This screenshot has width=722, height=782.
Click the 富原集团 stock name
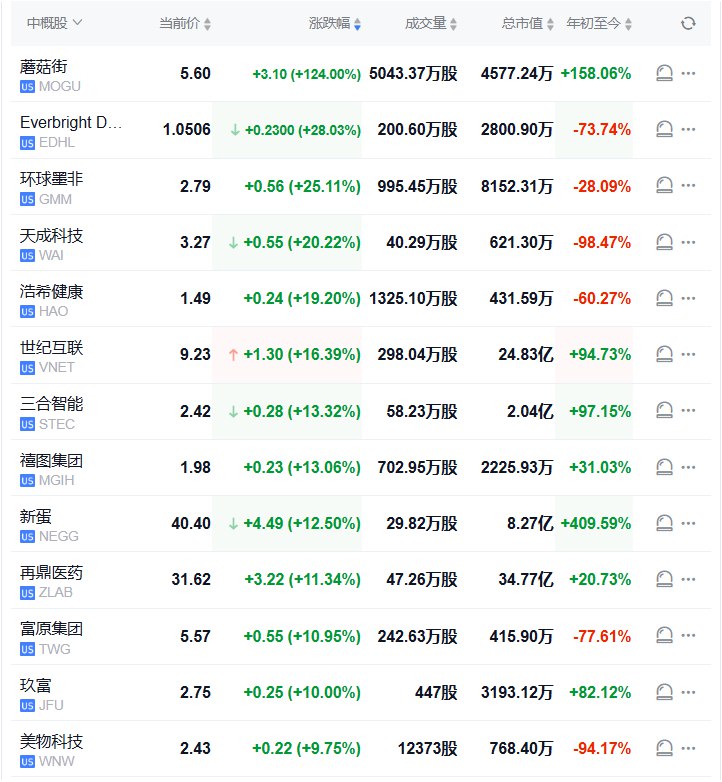pos(51,628)
